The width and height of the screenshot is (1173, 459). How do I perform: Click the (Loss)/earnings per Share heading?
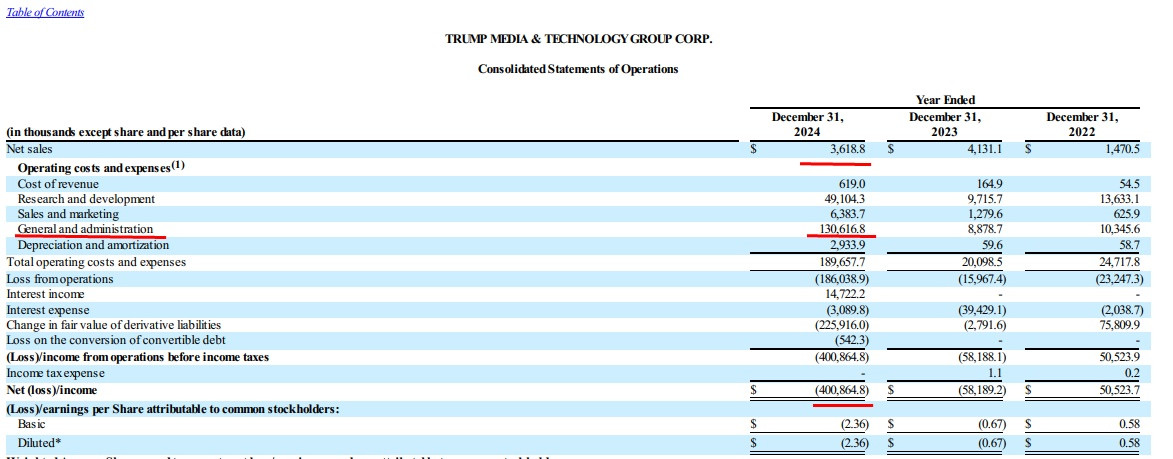(173, 408)
